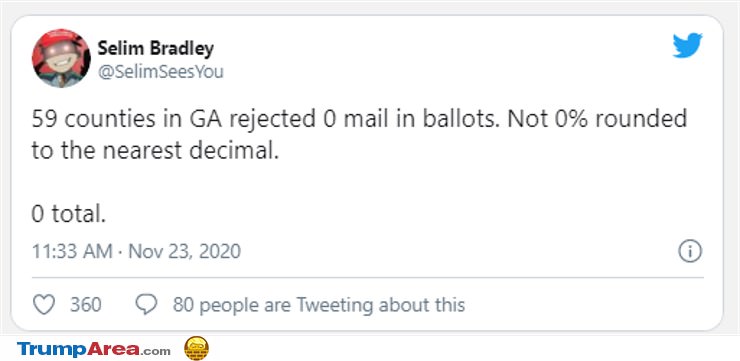Click the yellow emoji beside TrumpArea logo
Viewport: 740px width, 361px height.
pyautogui.click(x=196, y=349)
